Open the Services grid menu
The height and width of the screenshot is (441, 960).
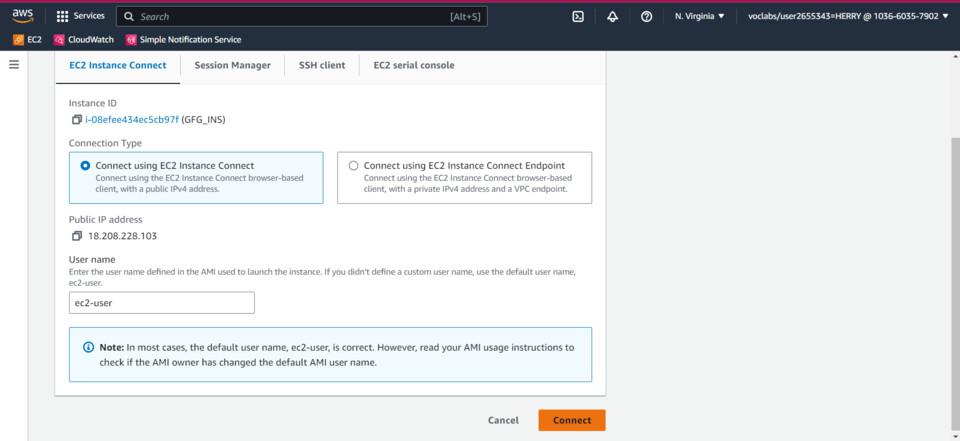click(x=80, y=16)
